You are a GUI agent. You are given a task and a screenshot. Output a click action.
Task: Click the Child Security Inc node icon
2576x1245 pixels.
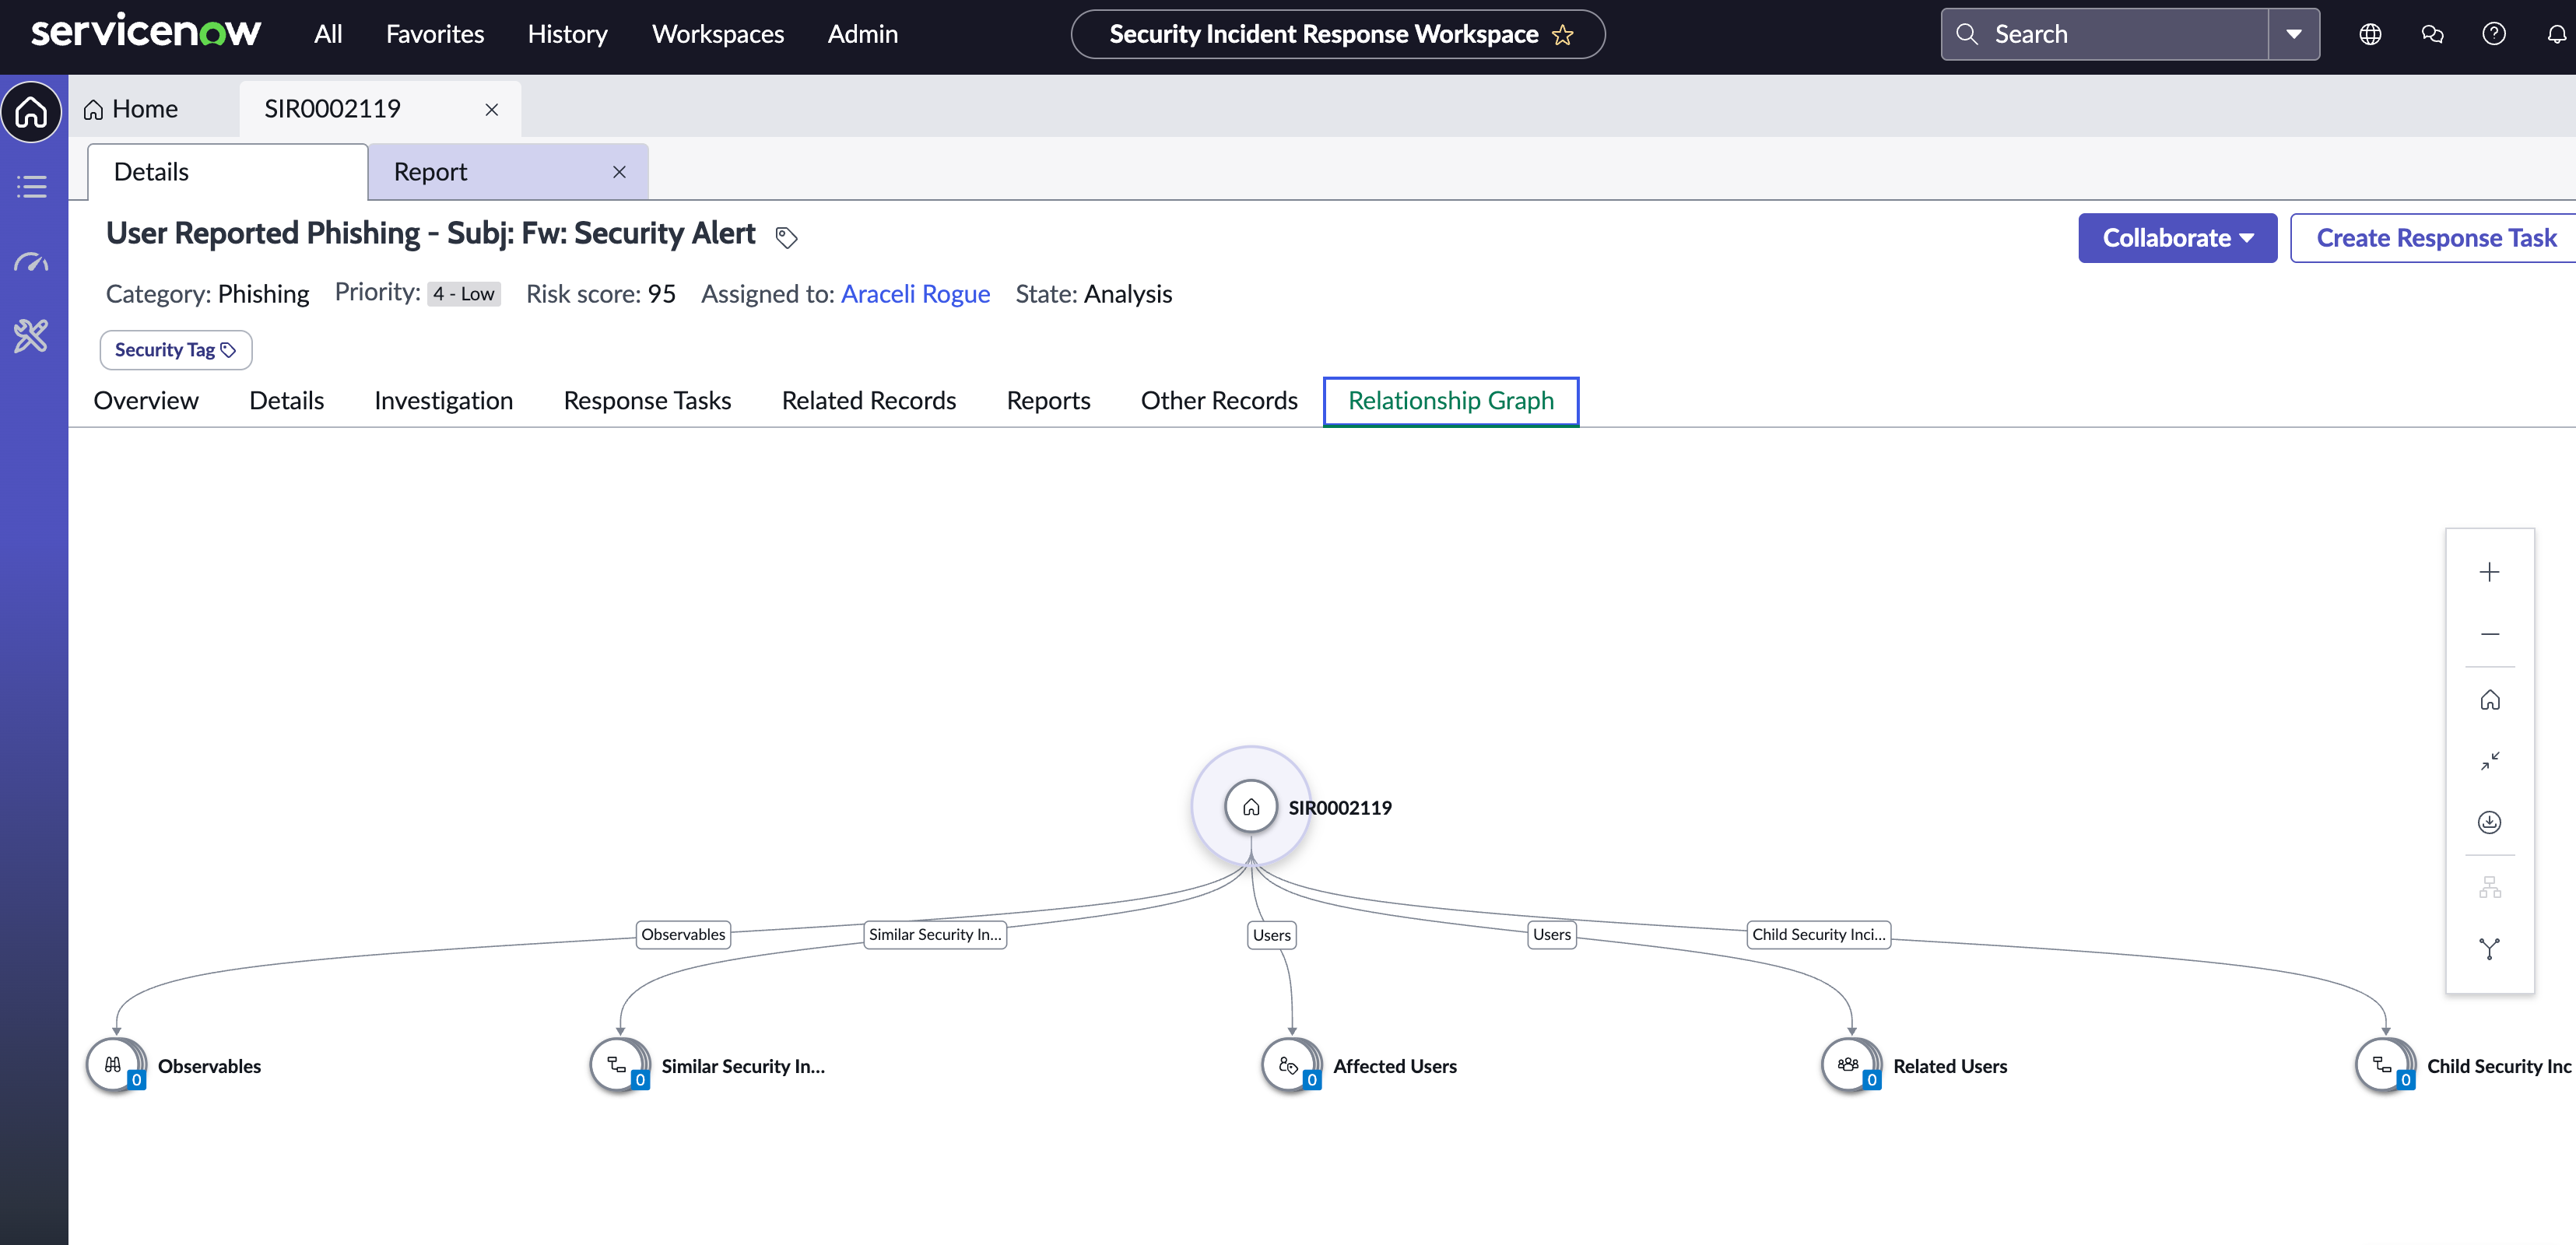pyautogui.click(x=2384, y=1065)
